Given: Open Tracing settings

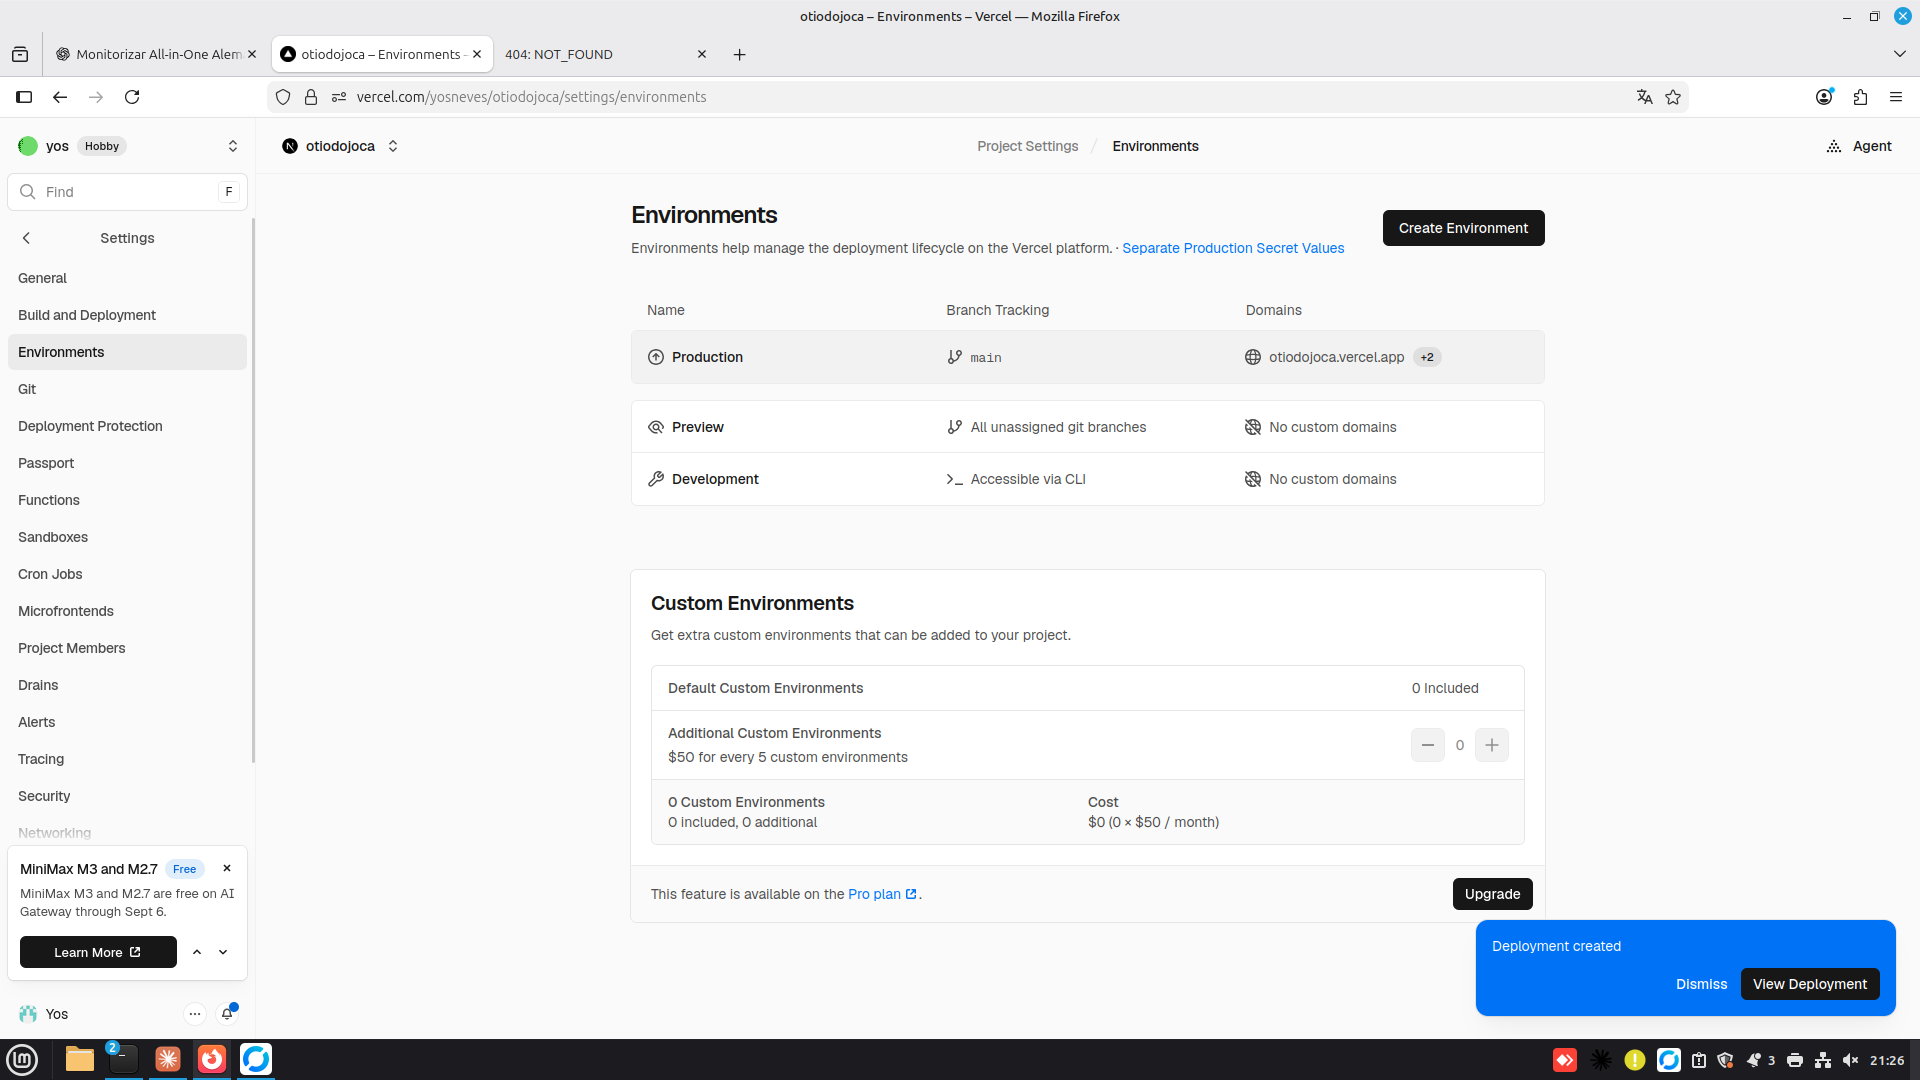Looking at the screenshot, I should [x=127, y=759].
